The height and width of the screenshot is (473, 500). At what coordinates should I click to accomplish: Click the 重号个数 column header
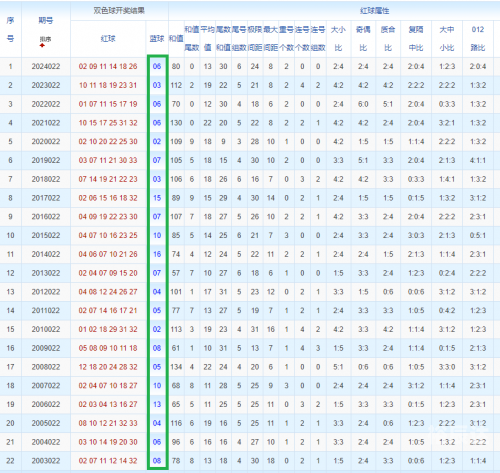coord(286,39)
